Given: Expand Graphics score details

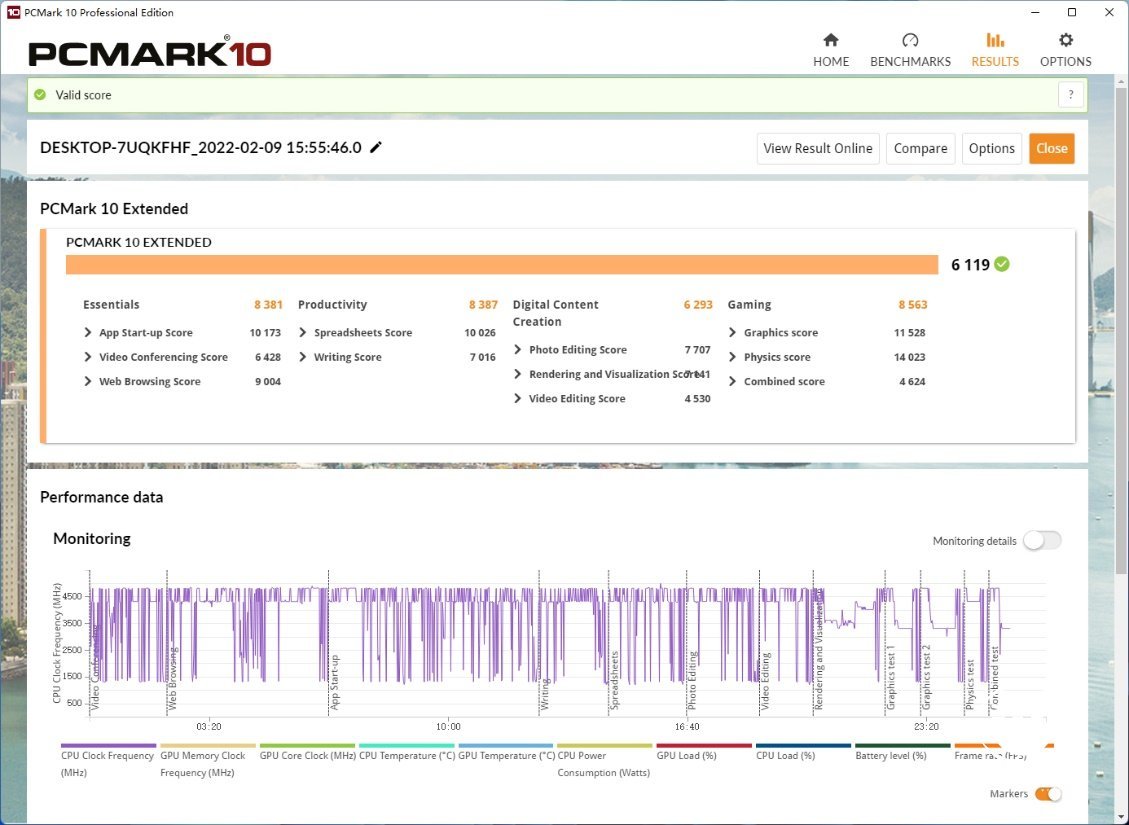Looking at the screenshot, I should 732,333.
